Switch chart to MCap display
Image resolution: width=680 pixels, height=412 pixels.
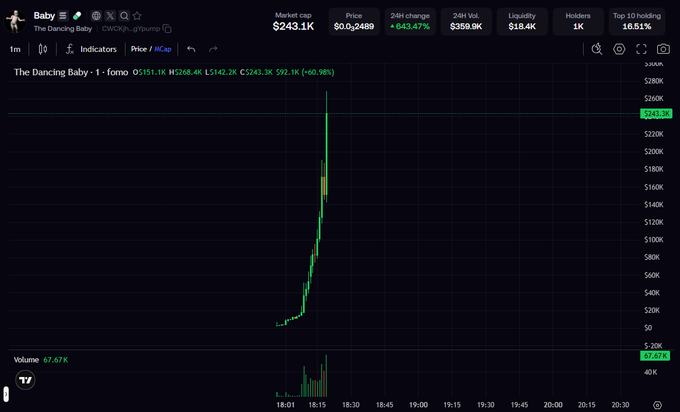click(163, 49)
